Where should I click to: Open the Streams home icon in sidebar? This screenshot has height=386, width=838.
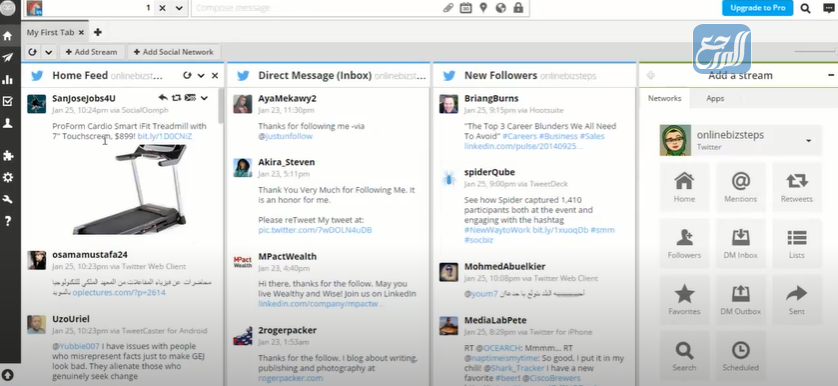click(7, 36)
